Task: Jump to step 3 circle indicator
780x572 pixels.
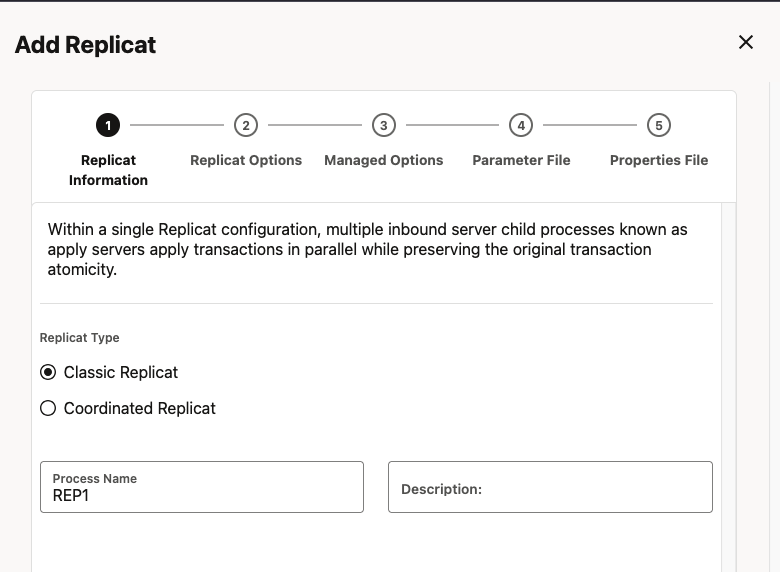Action: tap(384, 125)
